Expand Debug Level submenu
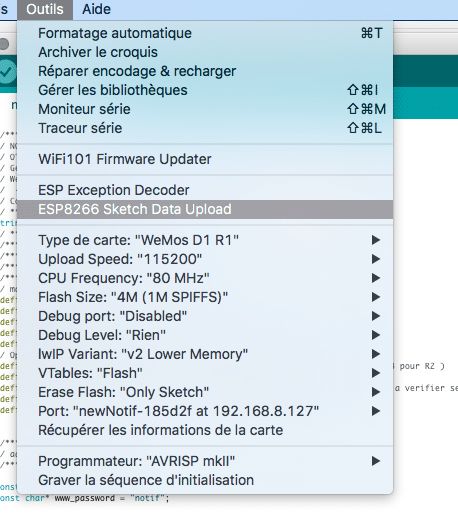This screenshot has width=458, height=513. 205,335
